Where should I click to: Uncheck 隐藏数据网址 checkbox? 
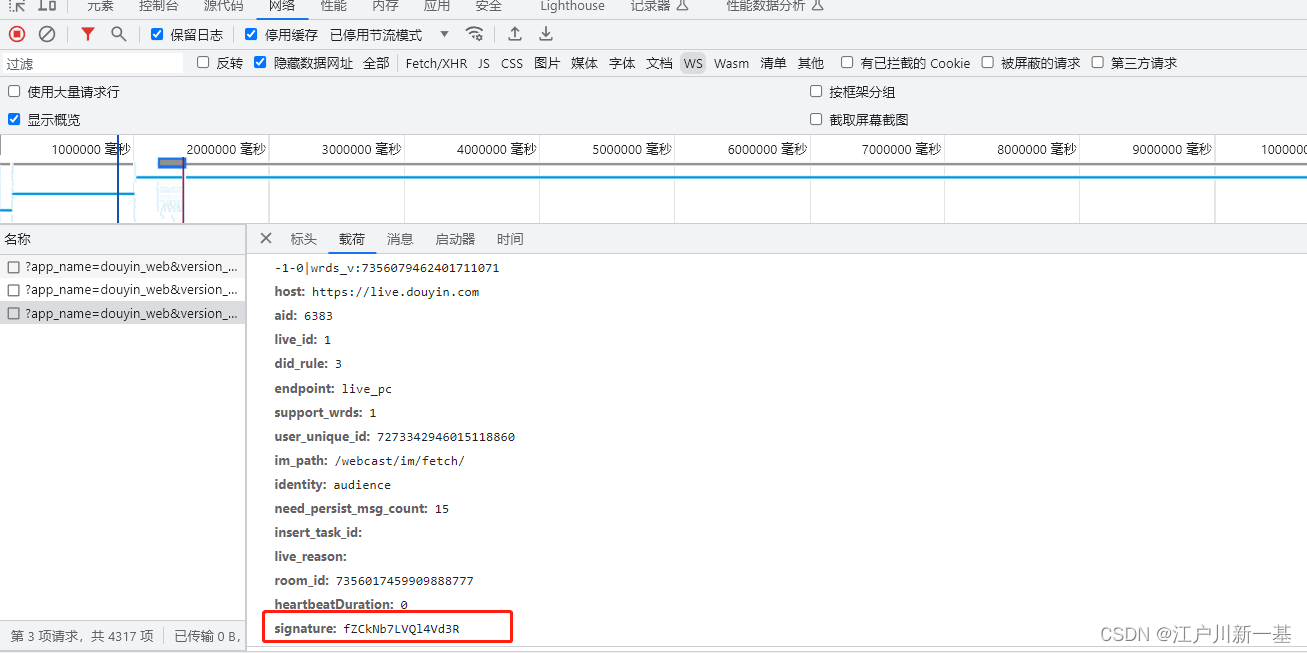[x=259, y=62]
